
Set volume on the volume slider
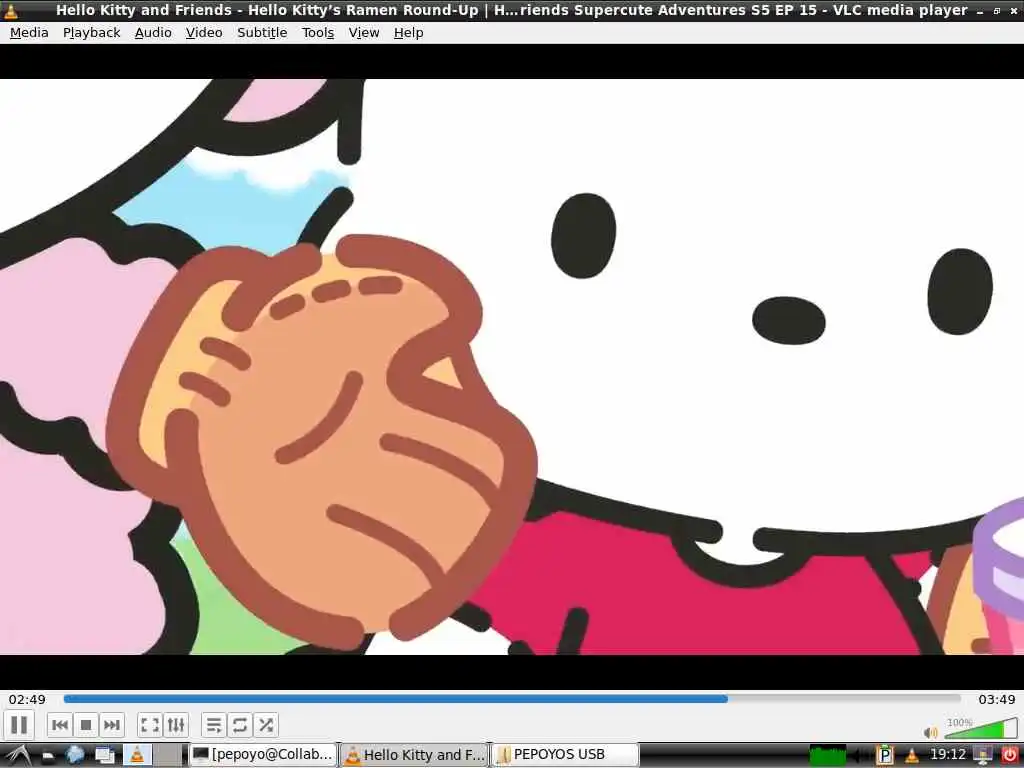[981, 728]
